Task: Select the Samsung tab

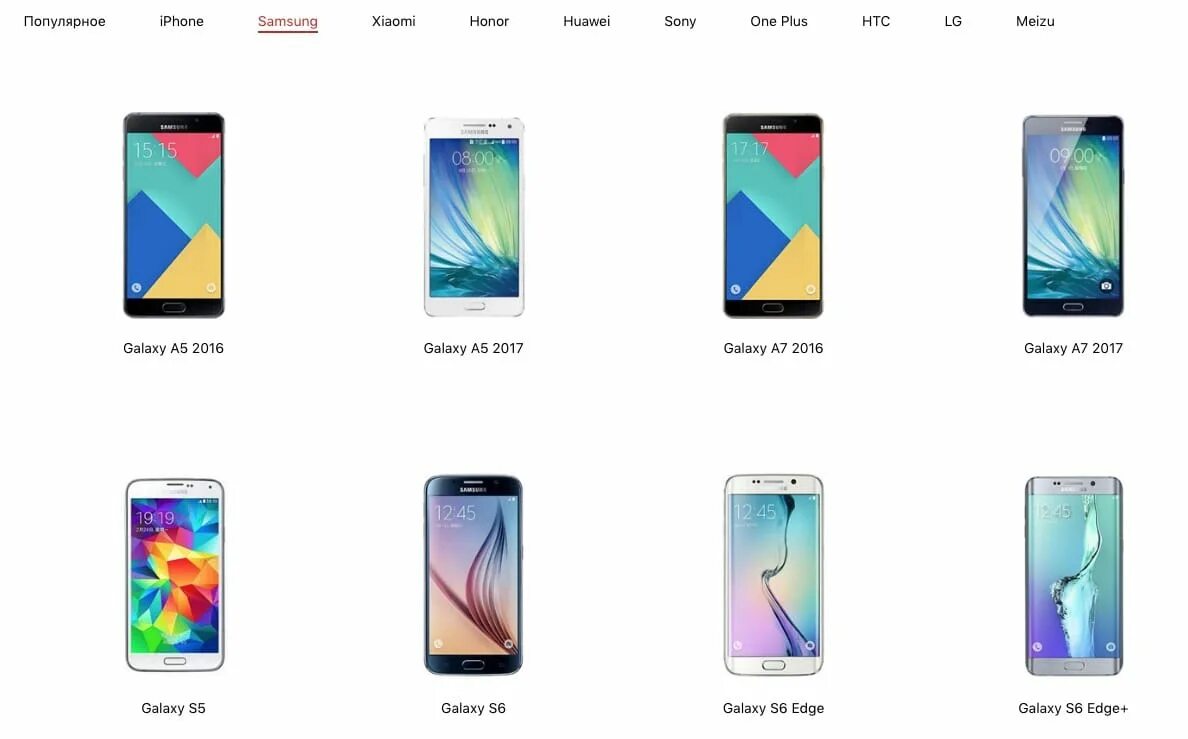Action: [x=287, y=21]
